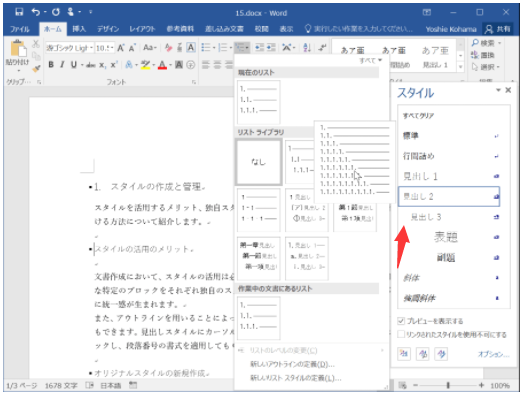Open the ファイル tab

click(x=20, y=29)
